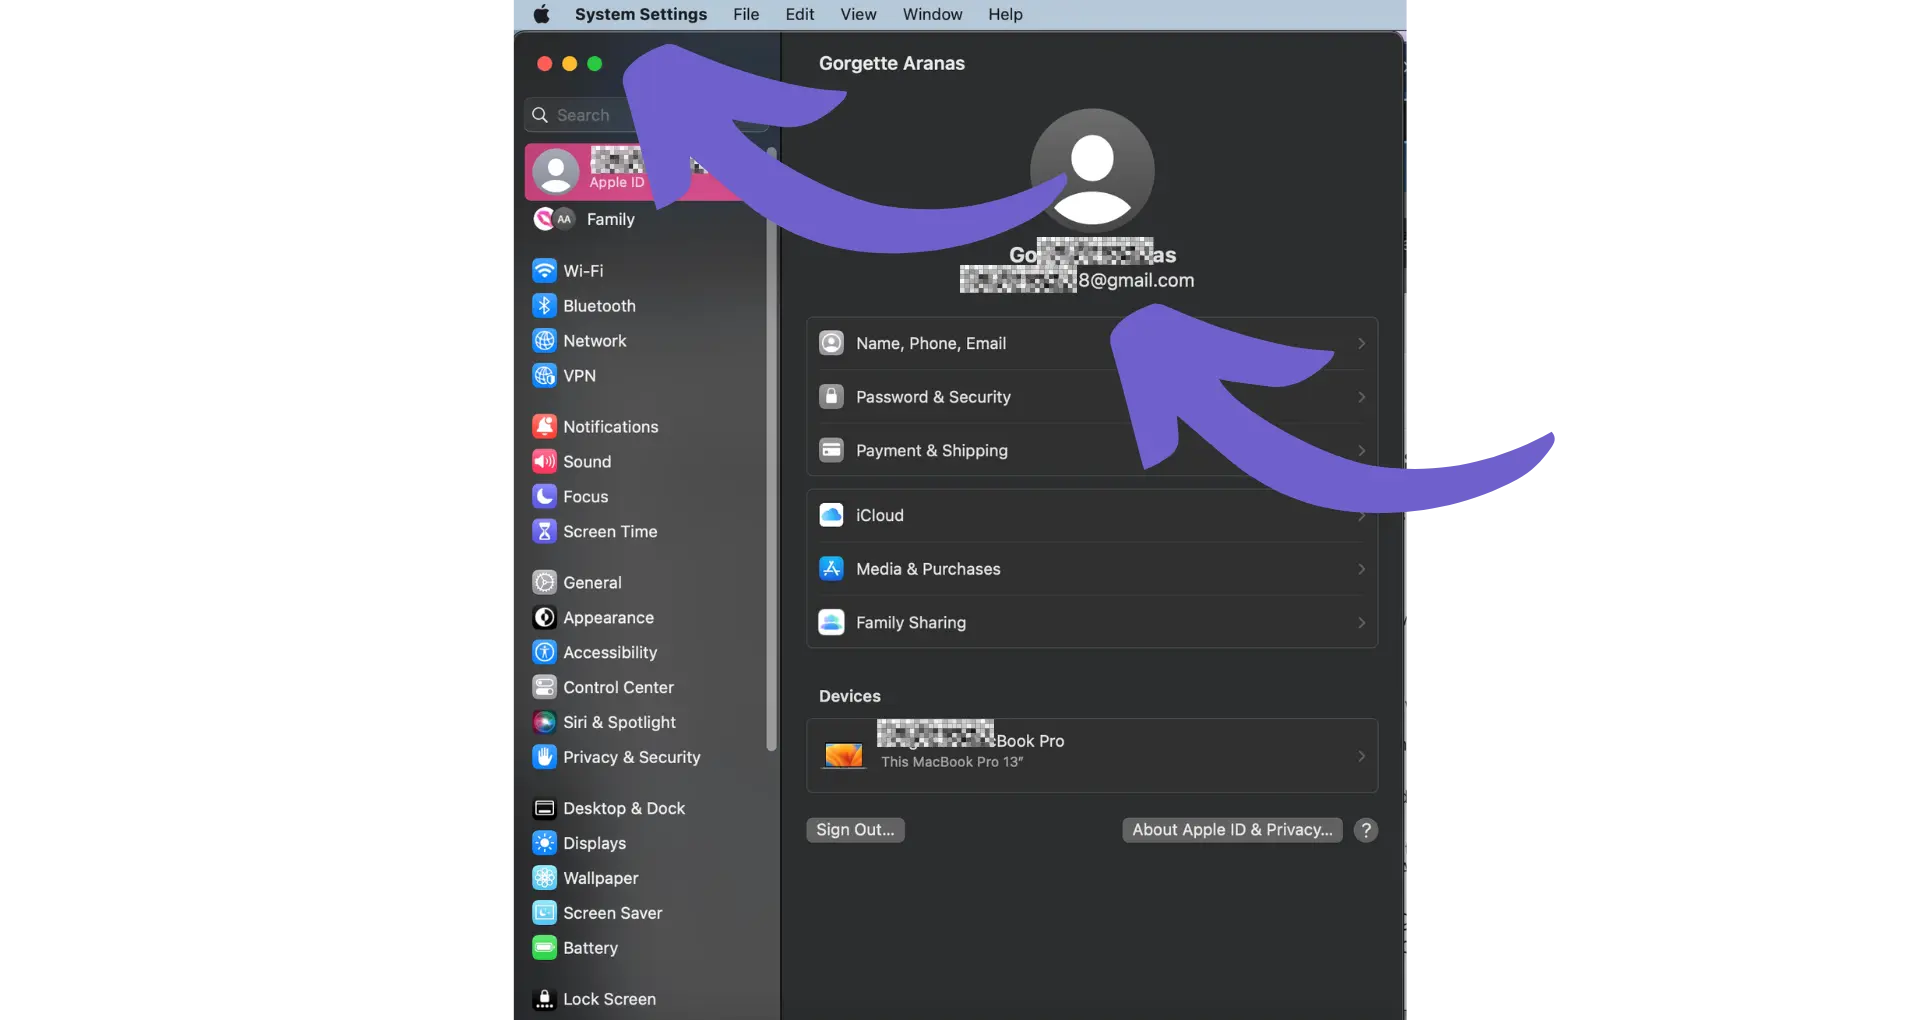Expand the Name, Phone, Email chevron
Viewport: 1920px width, 1020px height.
1361,344
